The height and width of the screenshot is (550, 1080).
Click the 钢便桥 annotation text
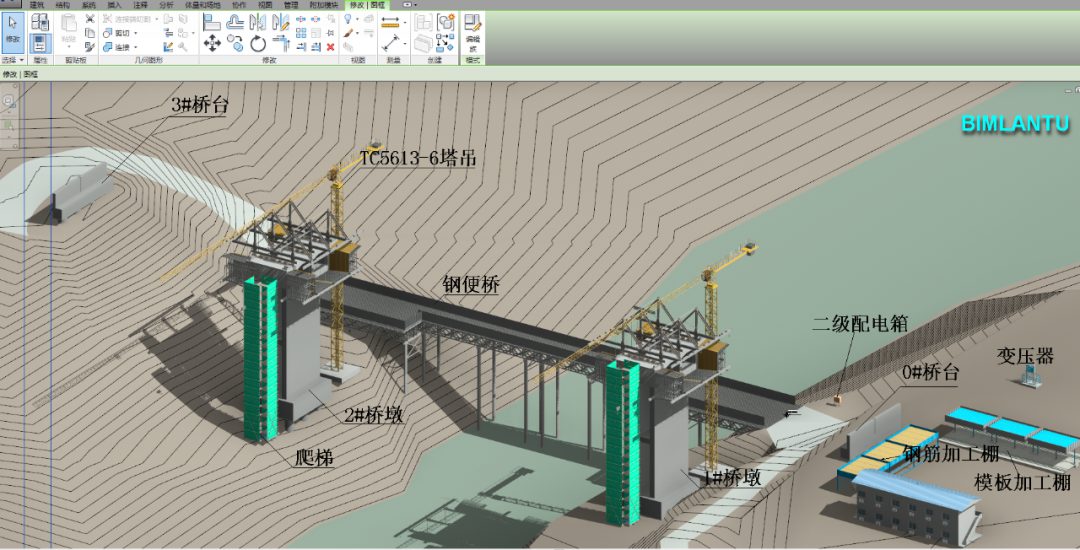471,284
